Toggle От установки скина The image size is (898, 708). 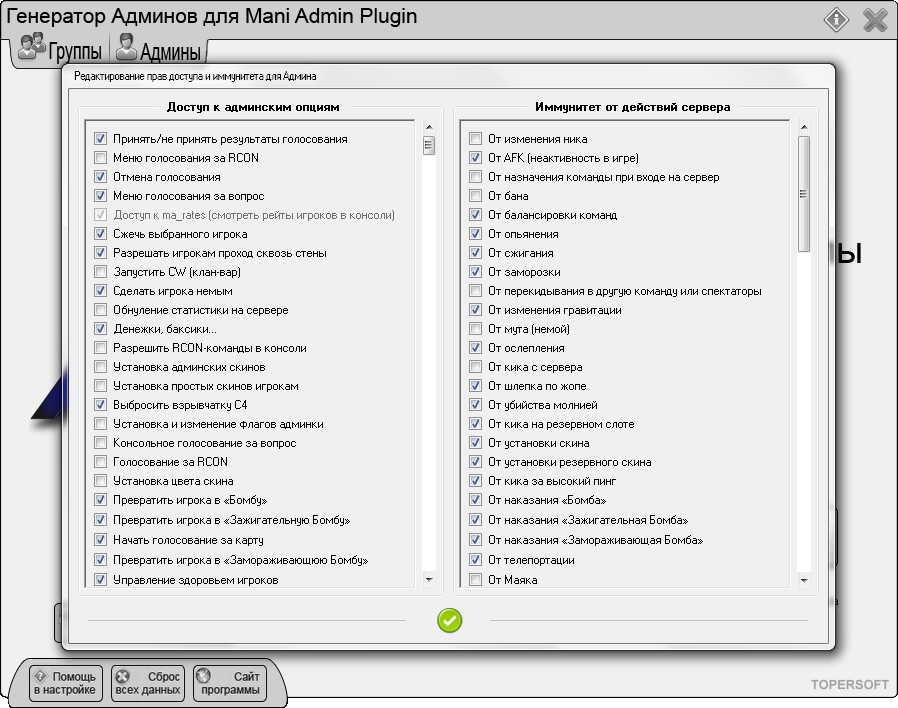[x=475, y=443]
